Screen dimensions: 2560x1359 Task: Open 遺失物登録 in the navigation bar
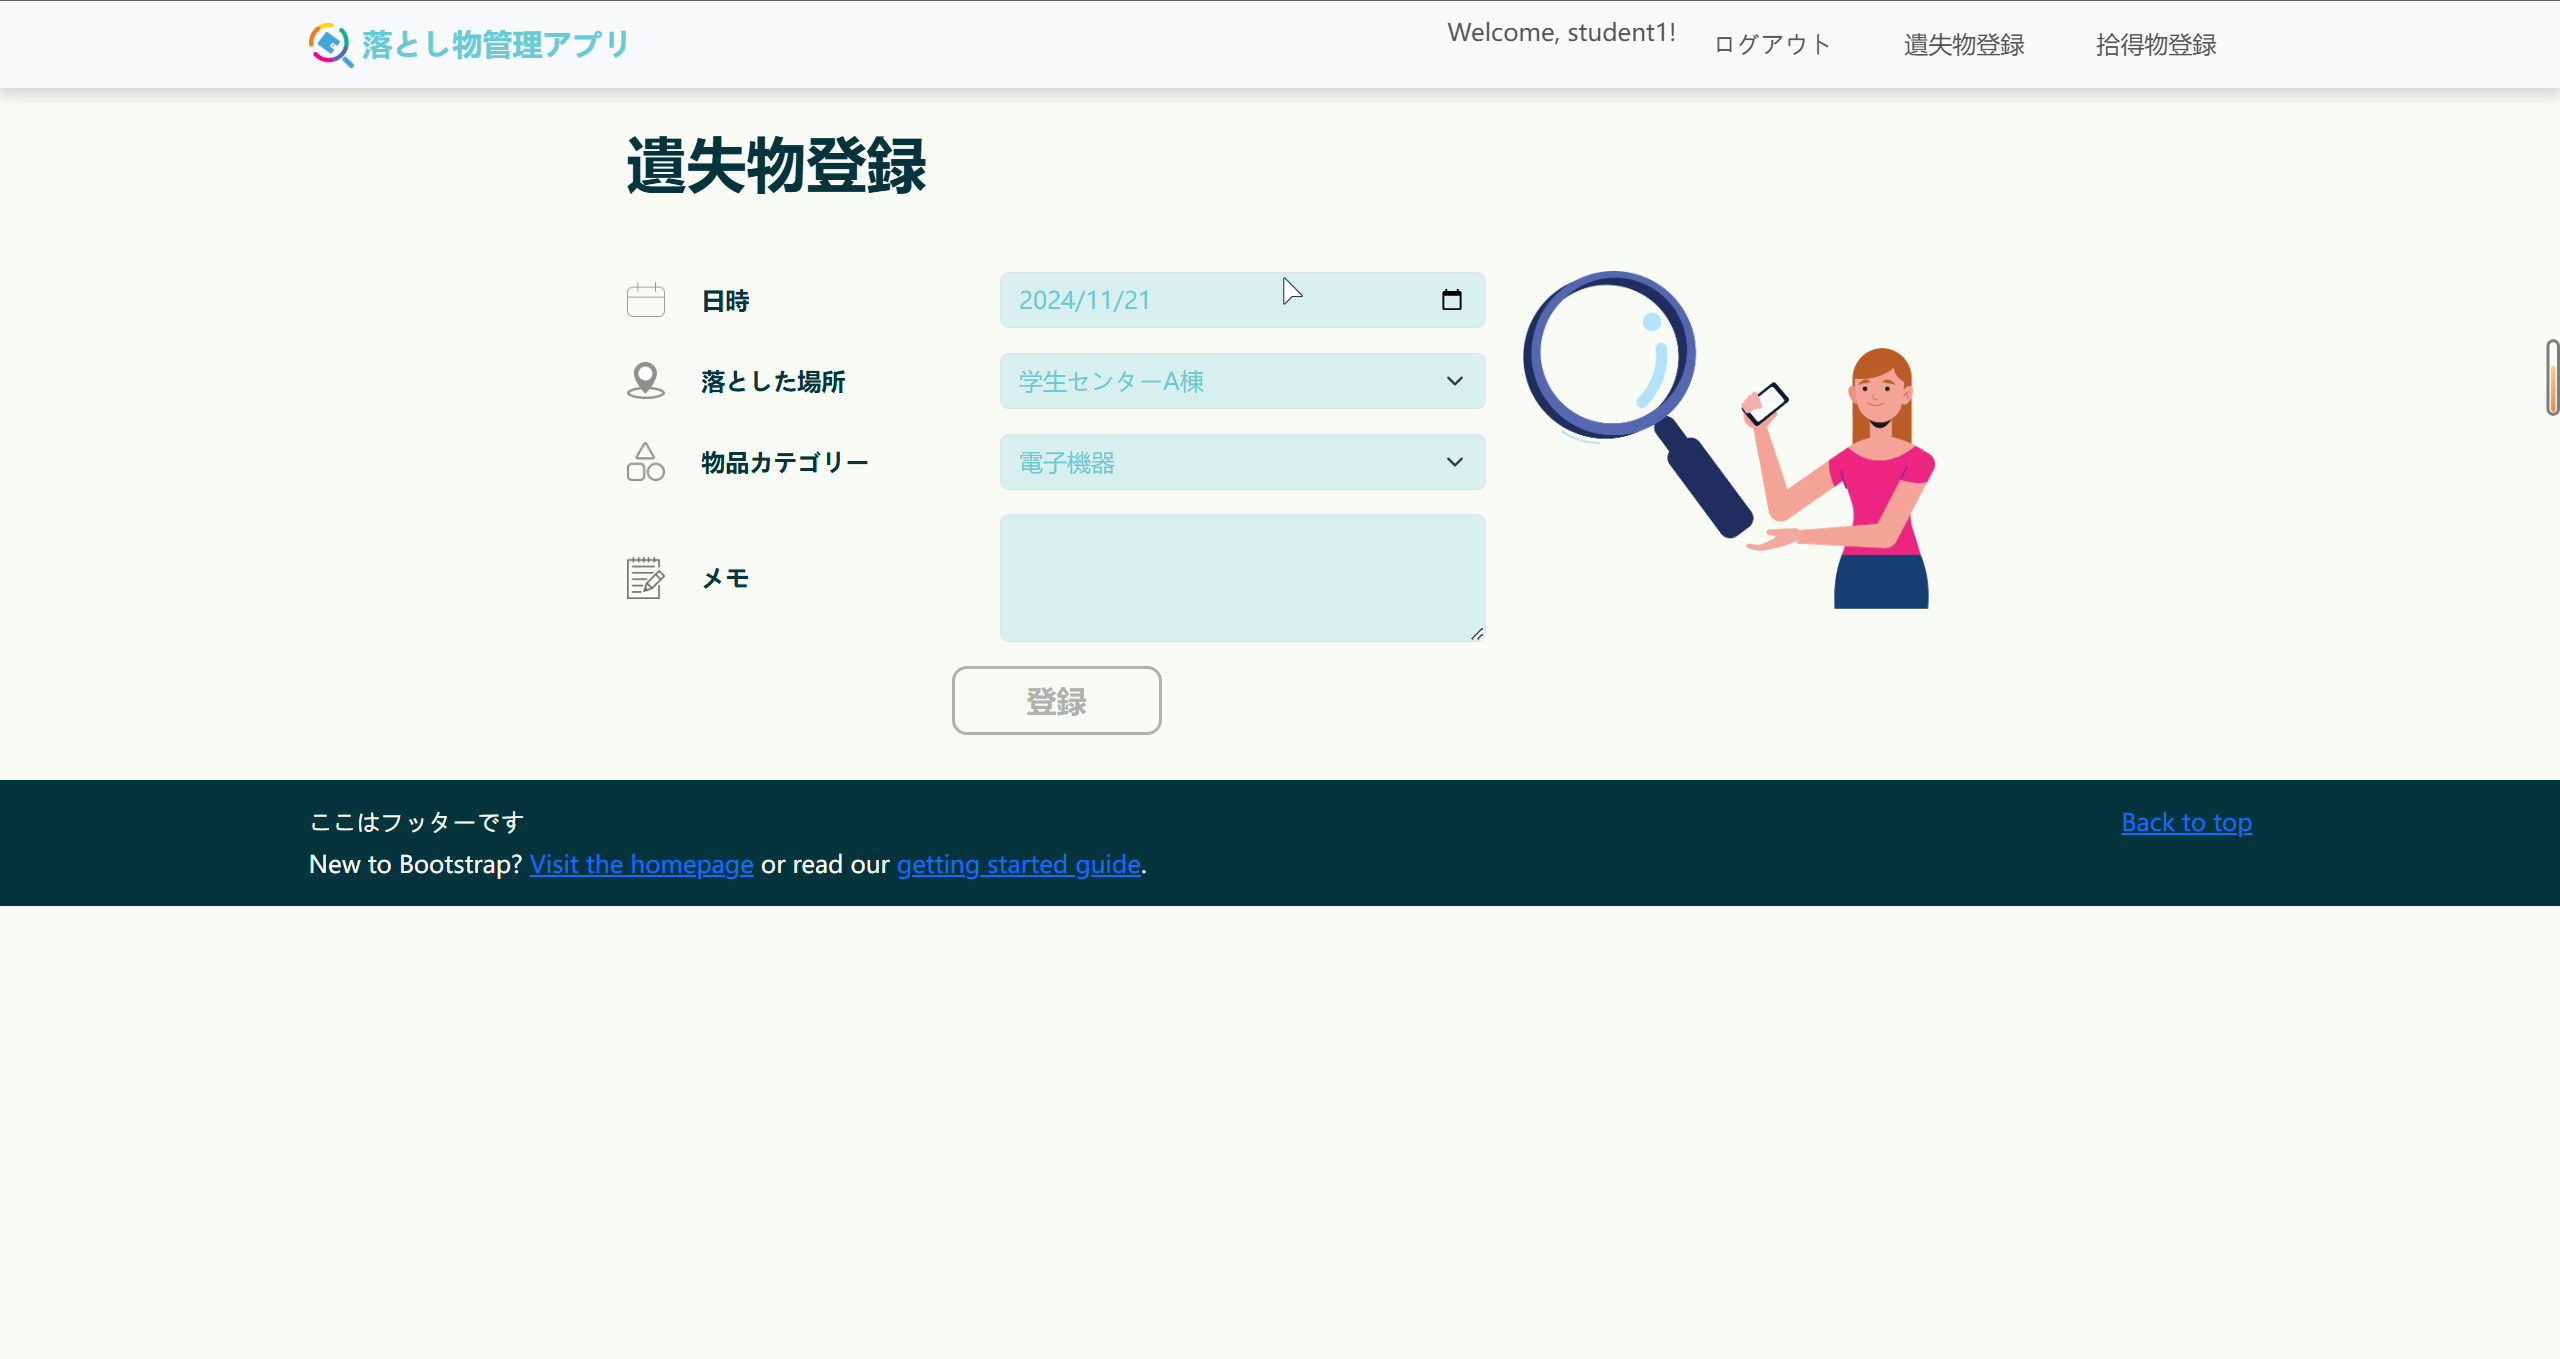coord(1963,45)
